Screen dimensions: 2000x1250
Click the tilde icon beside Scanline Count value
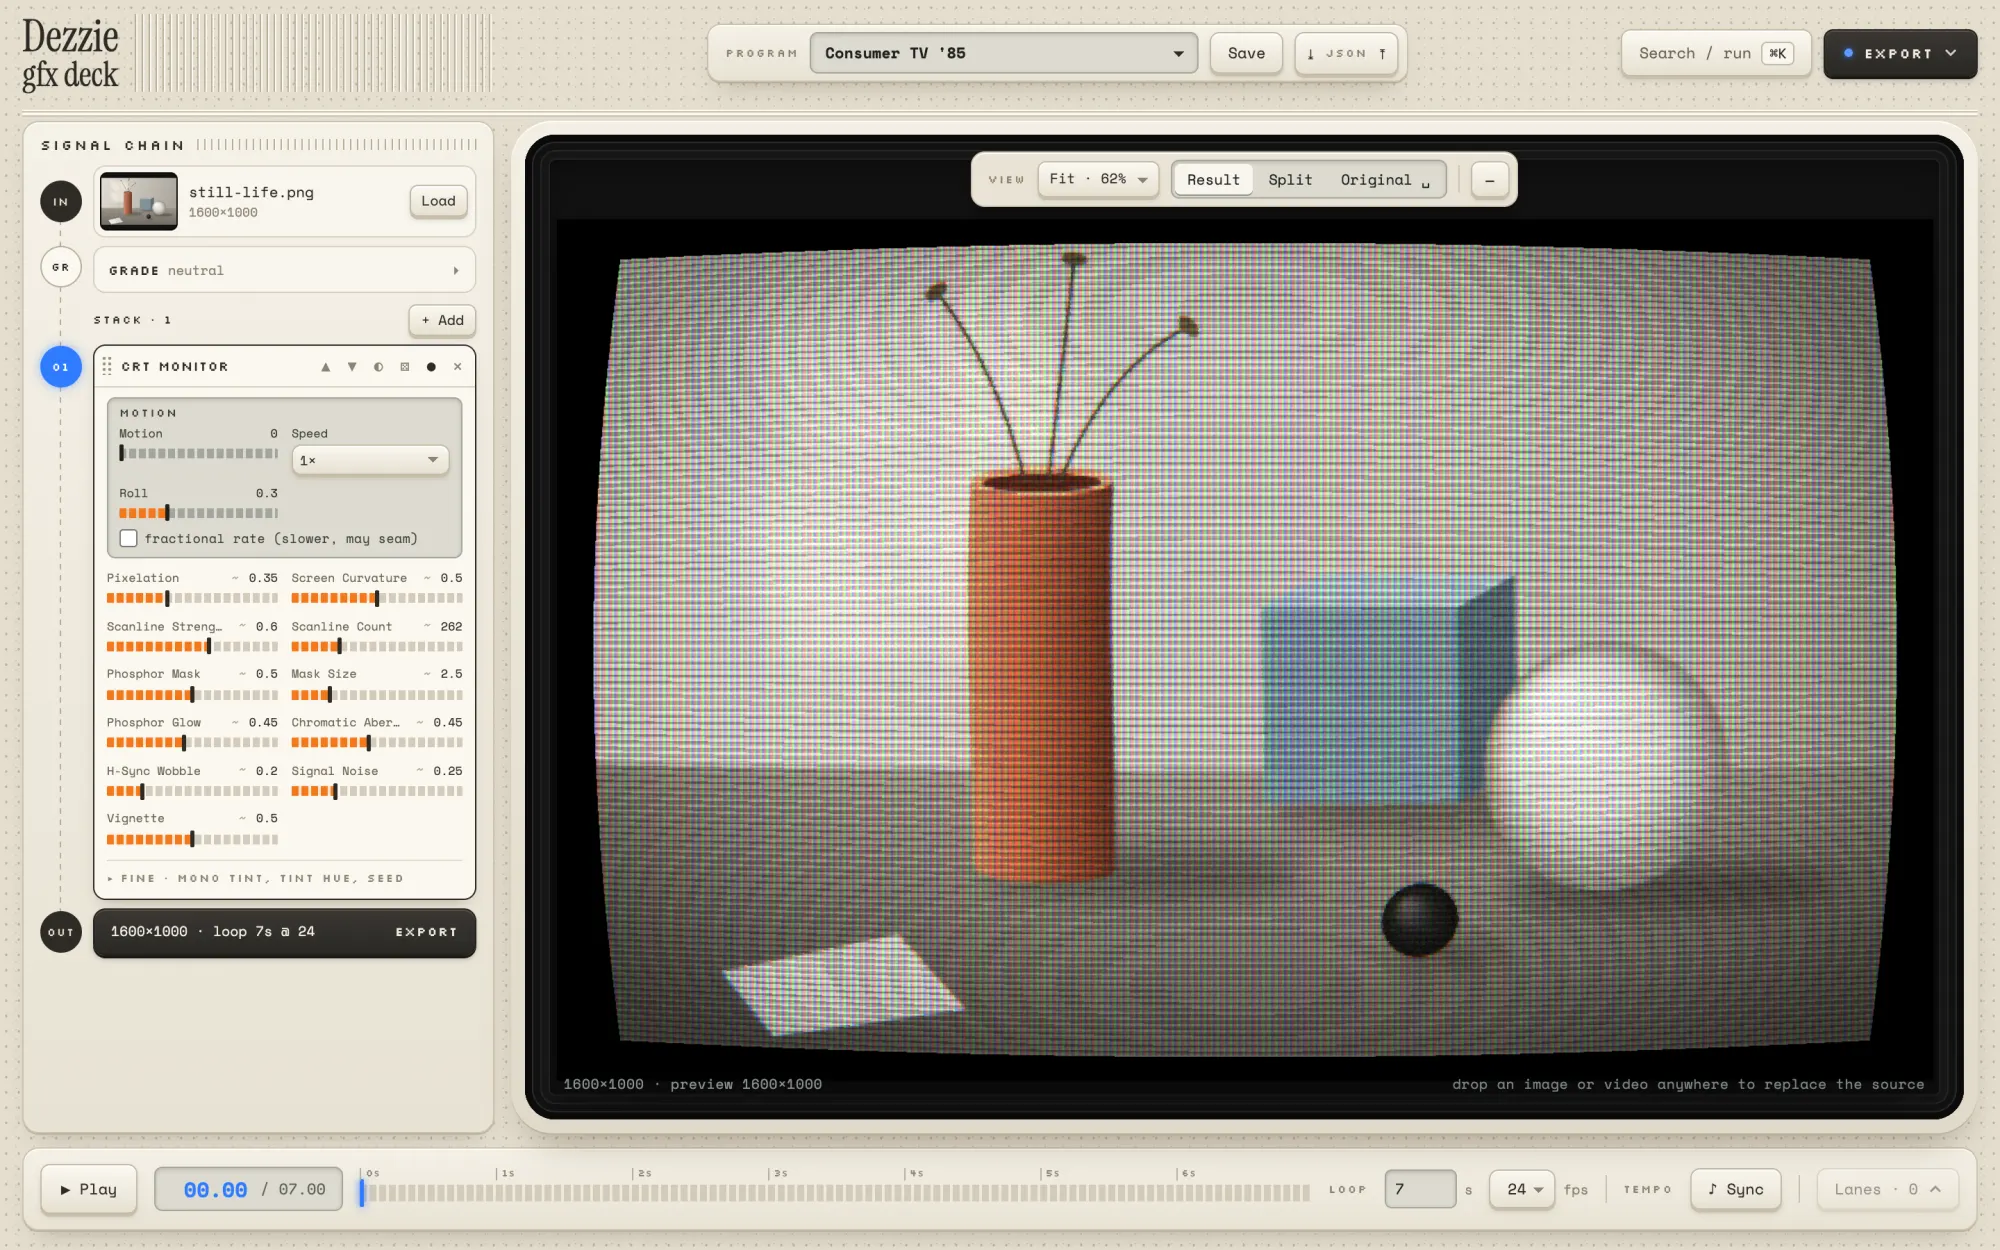click(x=427, y=626)
